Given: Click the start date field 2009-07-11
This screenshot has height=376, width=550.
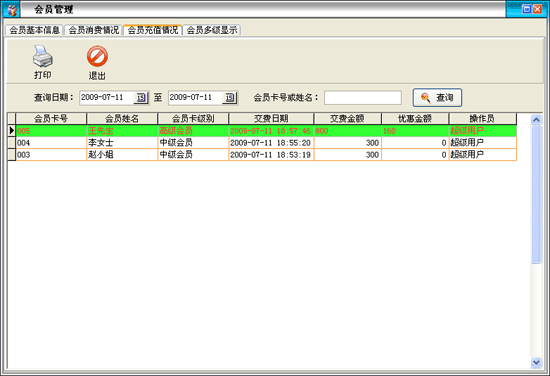Looking at the screenshot, I should pyautogui.click(x=107, y=98).
